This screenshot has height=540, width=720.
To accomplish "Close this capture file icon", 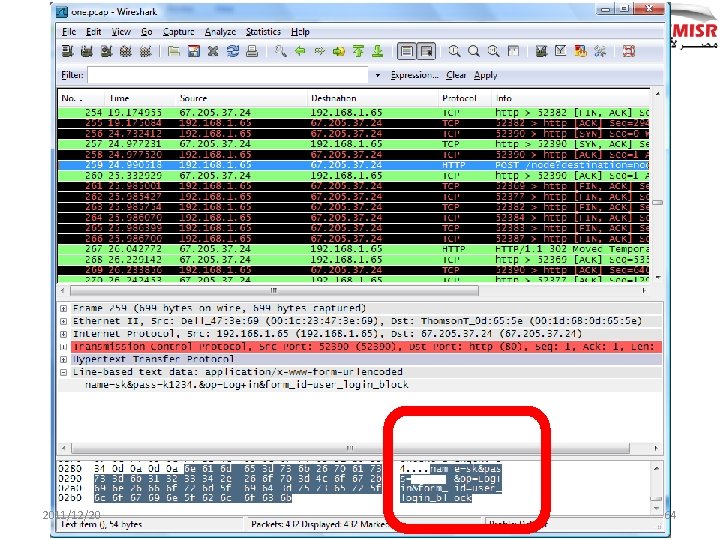I will pyautogui.click(x=213, y=51).
